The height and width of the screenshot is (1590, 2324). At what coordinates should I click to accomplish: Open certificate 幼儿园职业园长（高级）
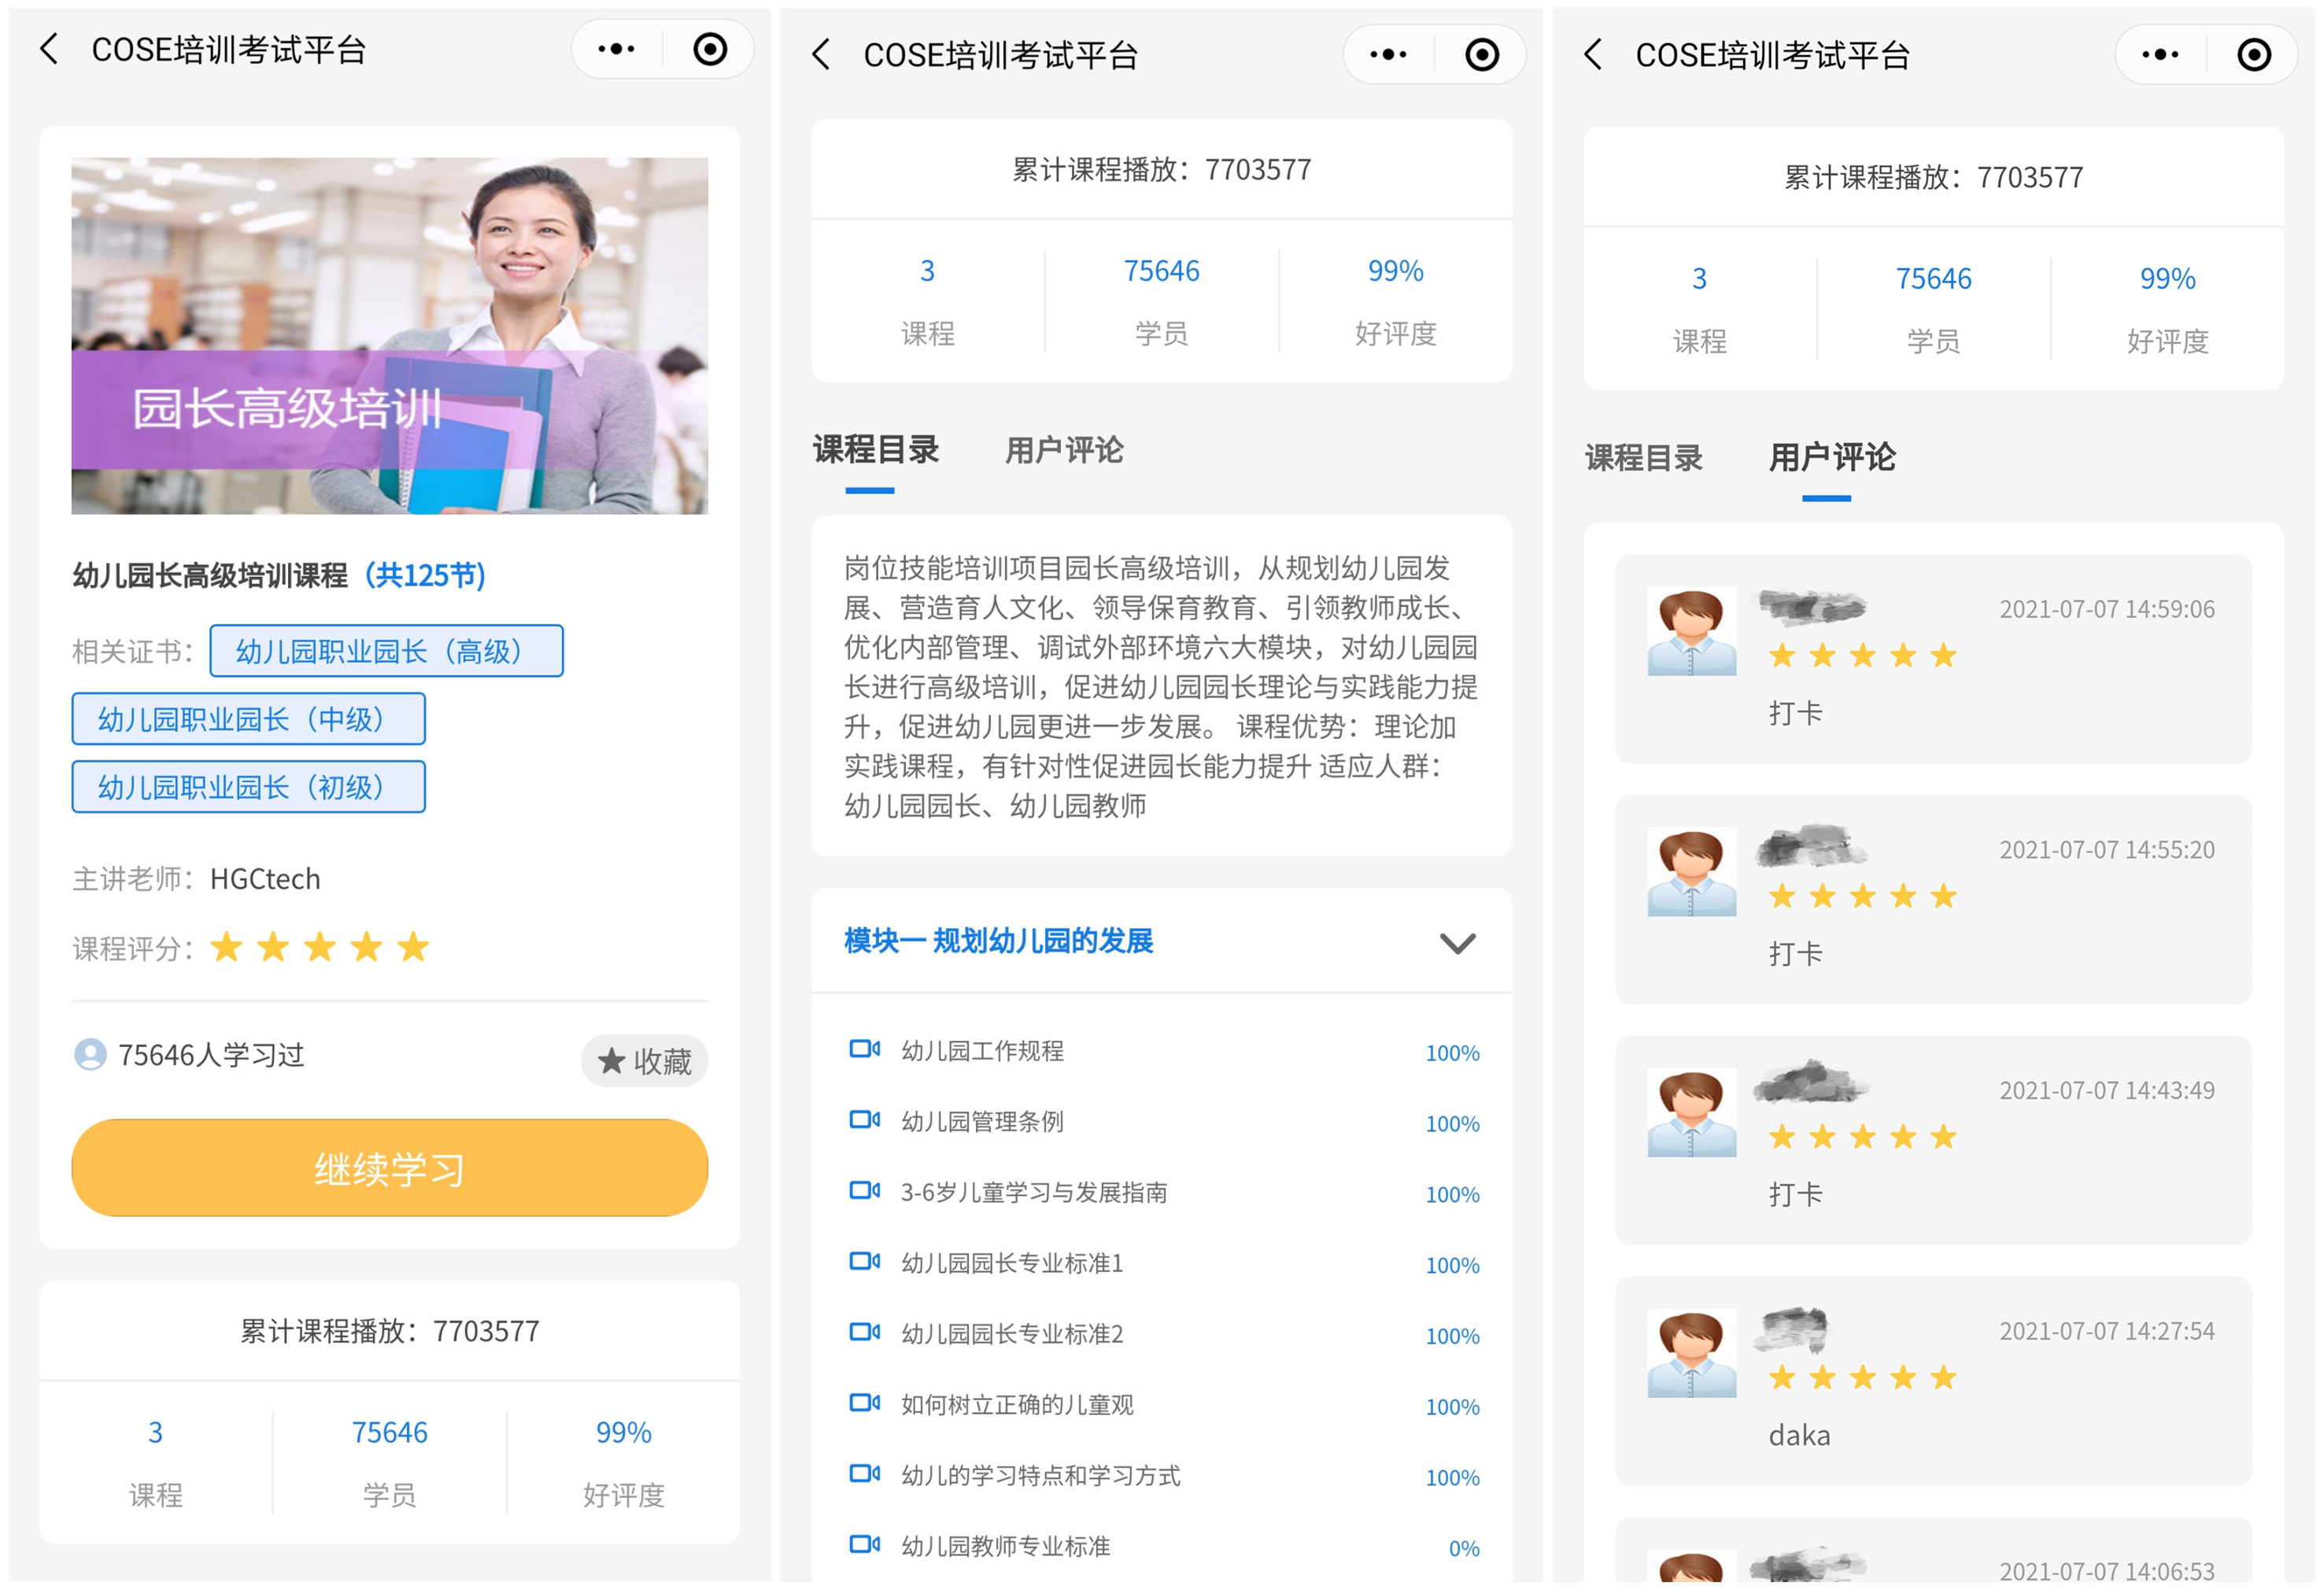point(386,651)
